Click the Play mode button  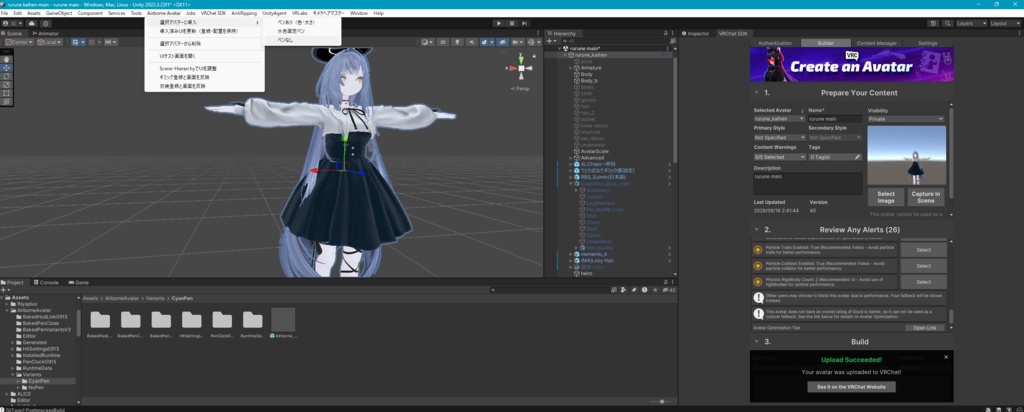(x=499, y=24)
